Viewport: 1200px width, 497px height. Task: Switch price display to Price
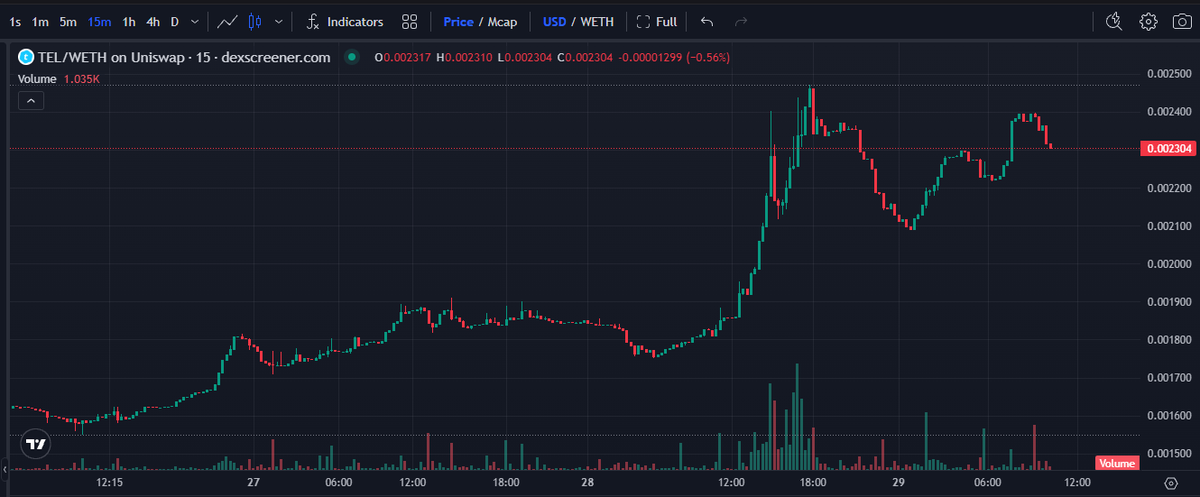pyautogui.click(x=459, y=21)
